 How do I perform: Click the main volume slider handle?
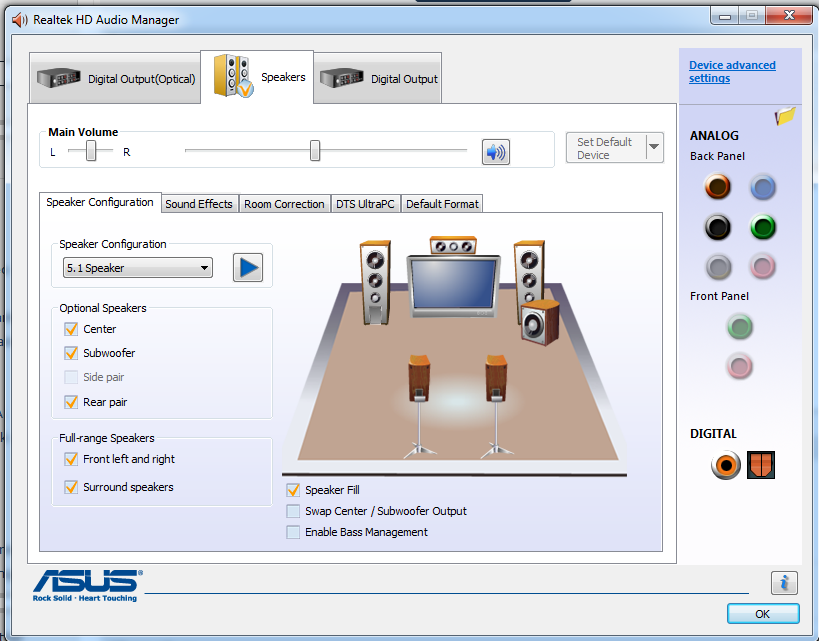(x=315, y=150)
